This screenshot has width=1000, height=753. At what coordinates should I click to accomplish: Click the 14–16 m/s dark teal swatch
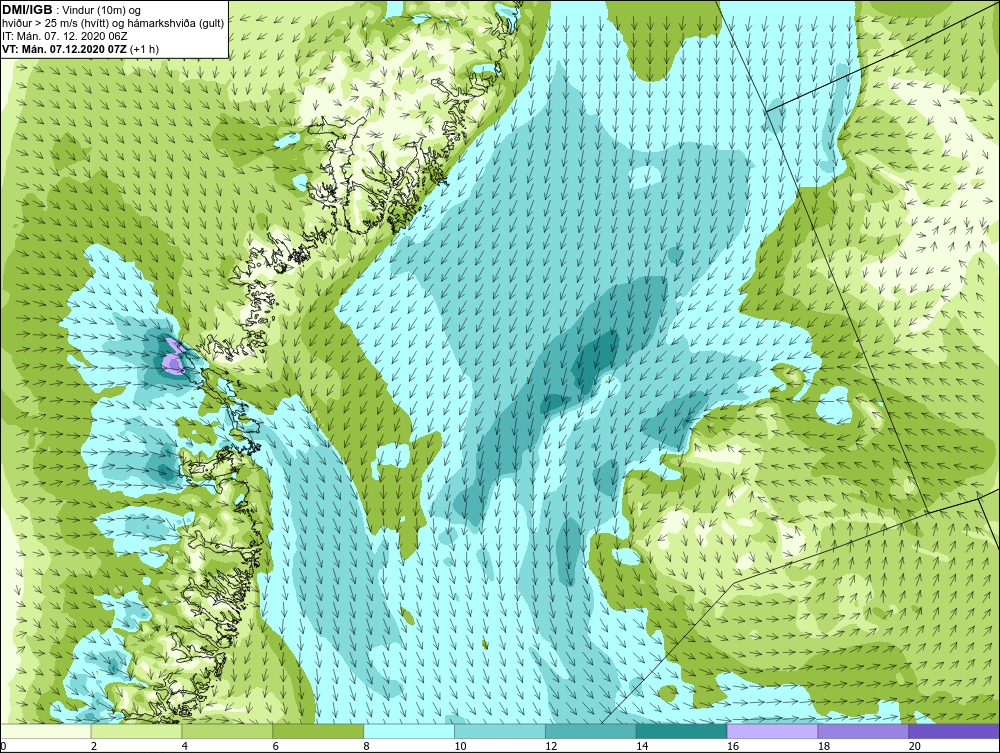682,731
